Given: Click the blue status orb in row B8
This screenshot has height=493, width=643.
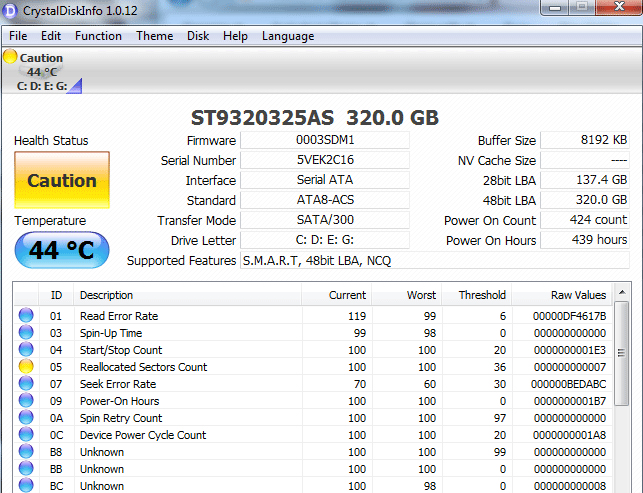Looking at the screenshot, I should pos(26,452).
